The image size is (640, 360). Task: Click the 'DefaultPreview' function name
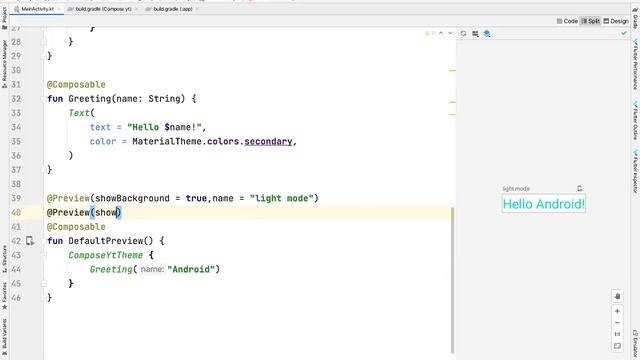(x=105, y=241)
